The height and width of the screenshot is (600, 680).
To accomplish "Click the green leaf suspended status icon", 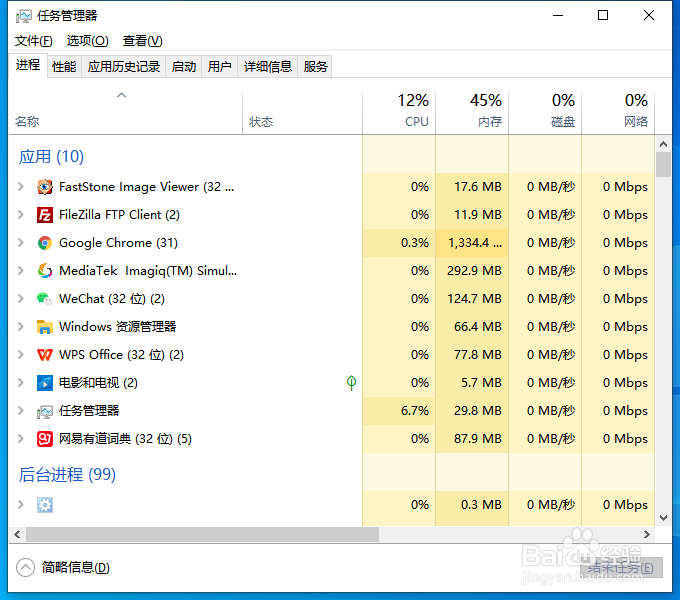I will [x=351, y=383].
